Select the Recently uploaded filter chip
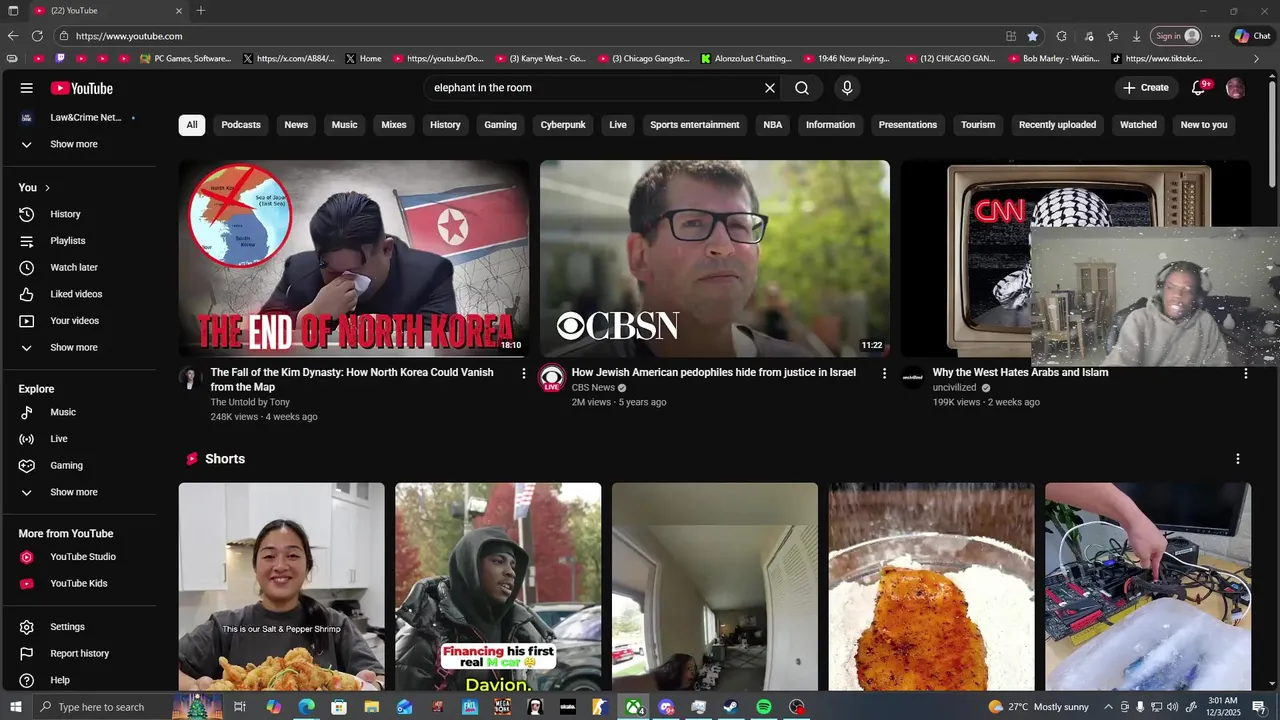Viewport: 1280px width, 720px height. pyautogui.click(x=1057, y=125)
